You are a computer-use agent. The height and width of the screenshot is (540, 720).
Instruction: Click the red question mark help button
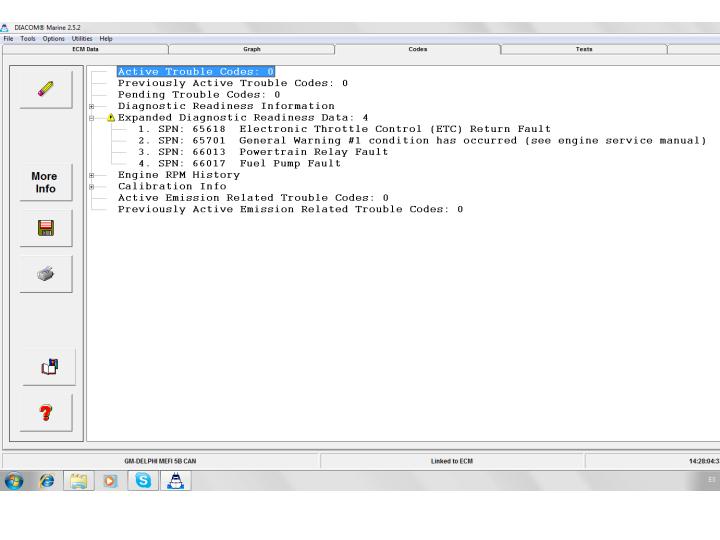48,412
